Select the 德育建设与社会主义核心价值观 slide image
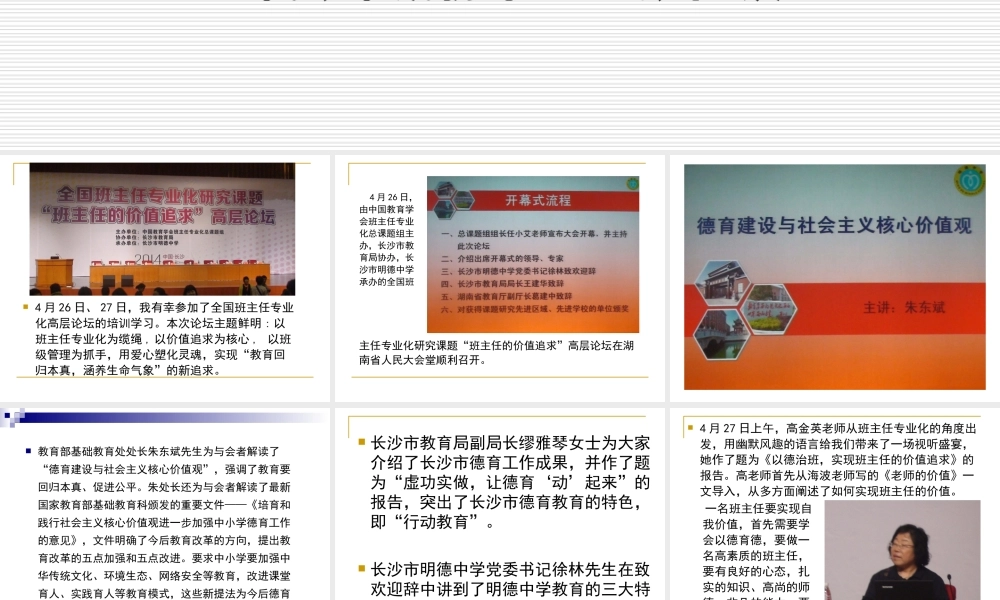 tap(834, 276)
